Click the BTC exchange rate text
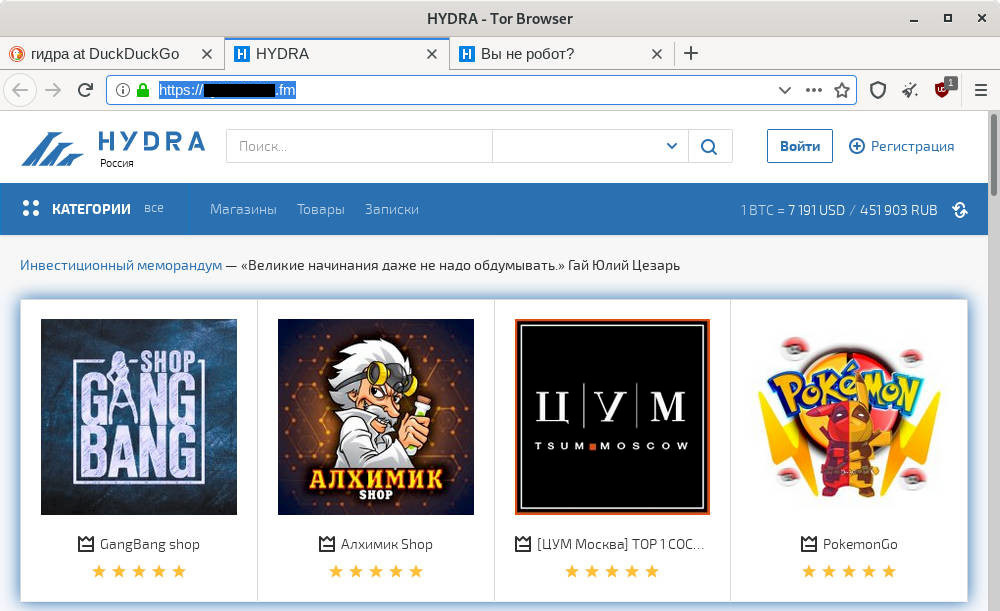Image resolution: width=1000 pixels, height=611 pixels. pos(839,210)
